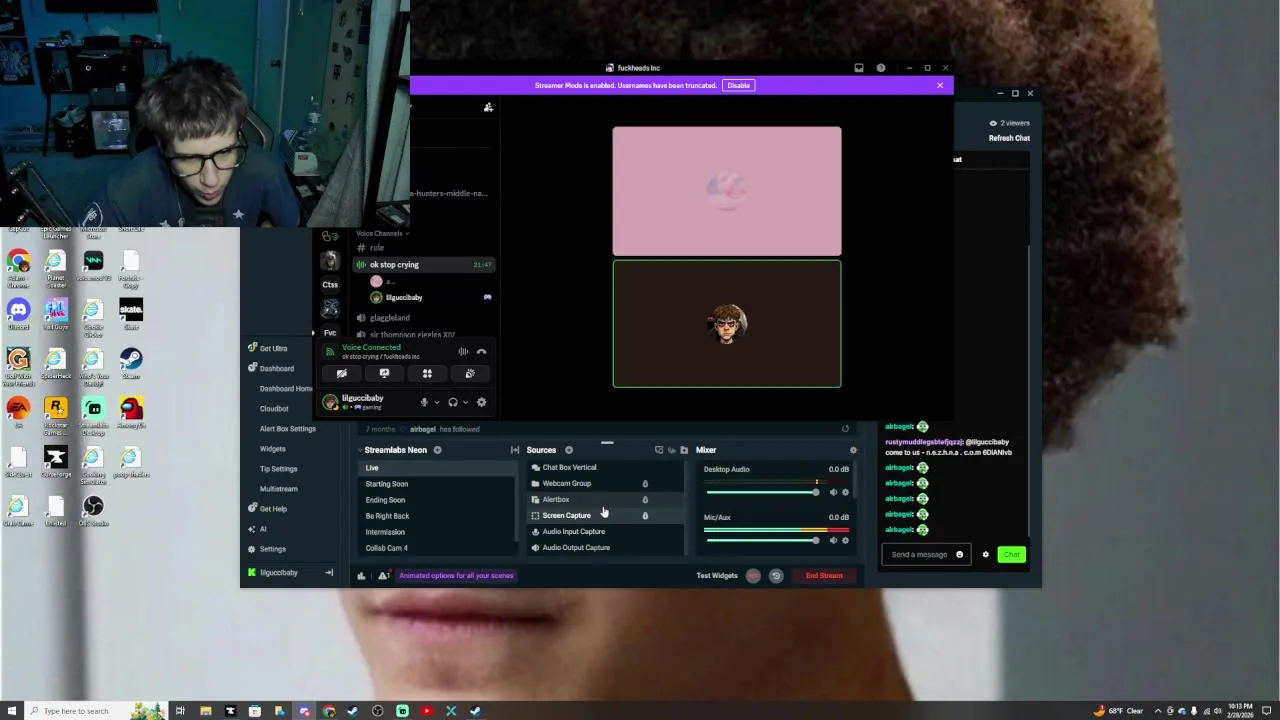Start recording with REC button
This screenshot has width=1280, height=720.
pos(753,576)
